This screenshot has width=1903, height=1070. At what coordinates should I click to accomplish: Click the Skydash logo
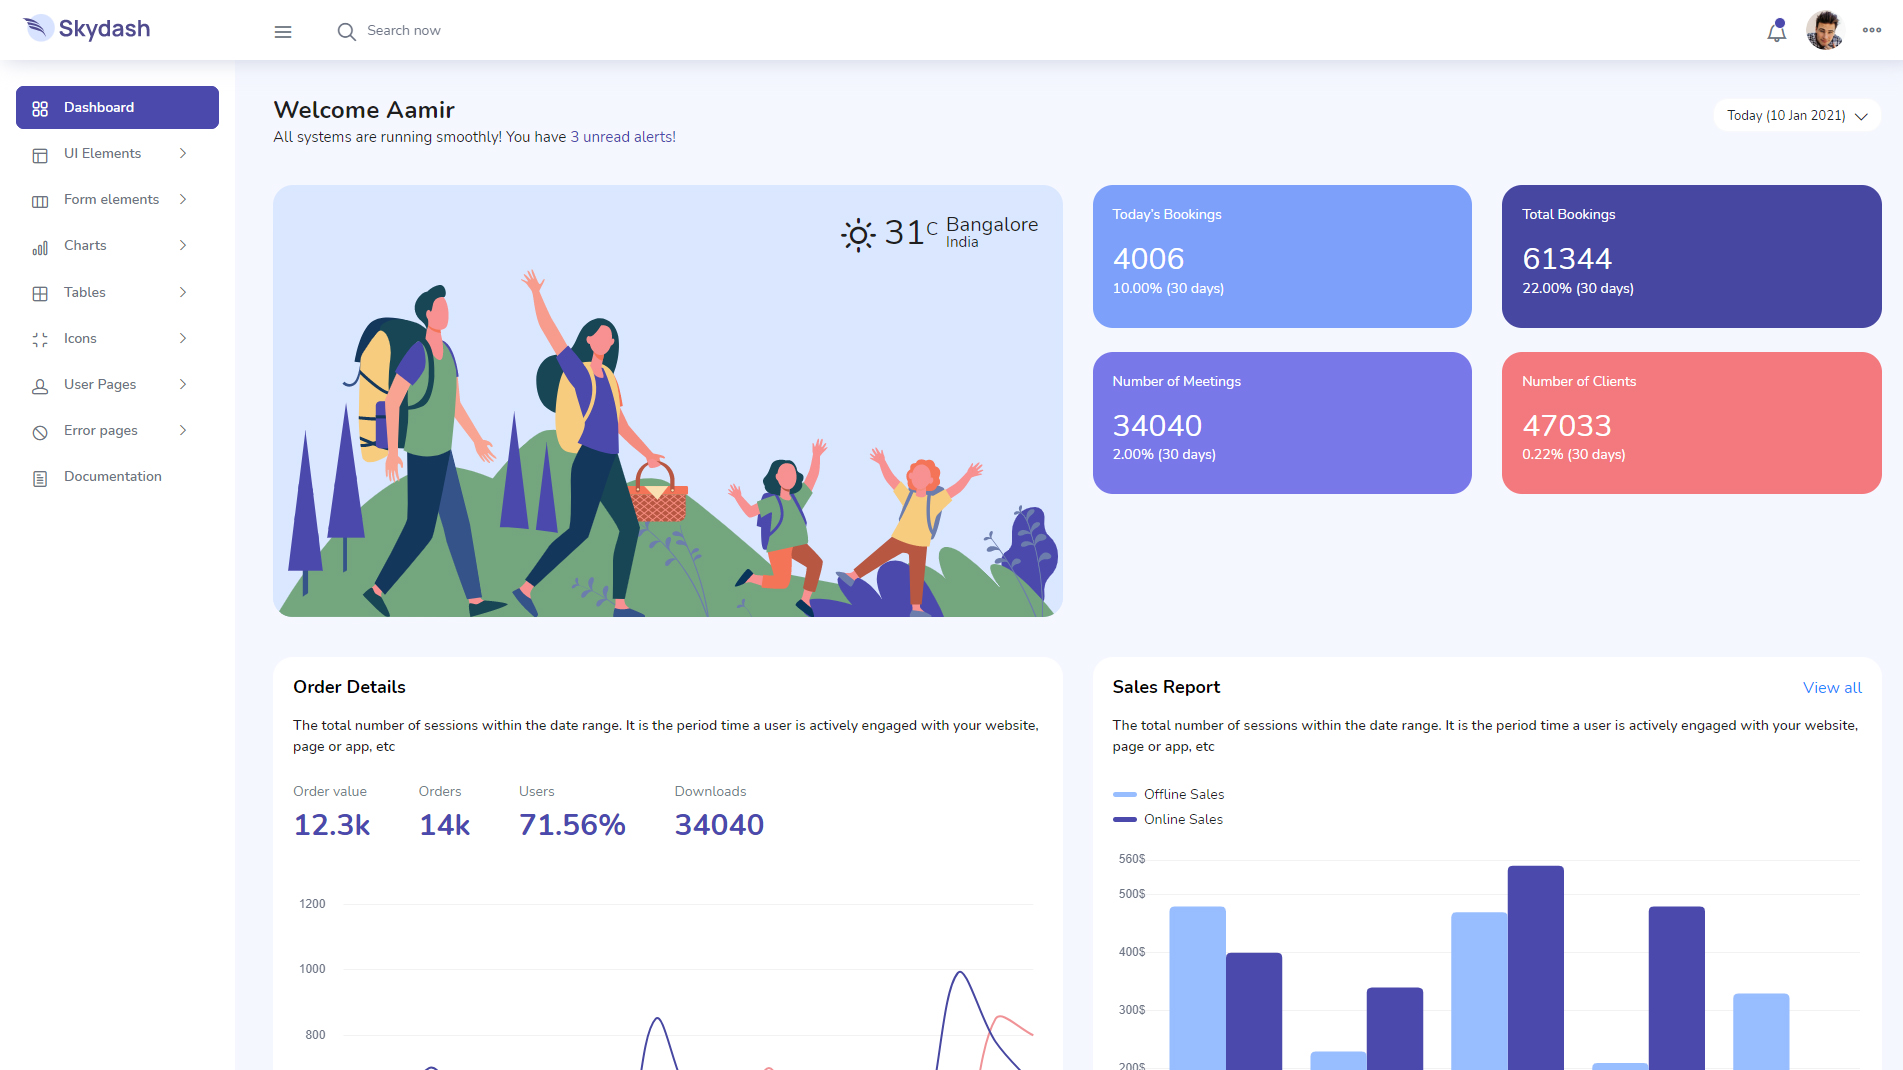click(87, 29)
